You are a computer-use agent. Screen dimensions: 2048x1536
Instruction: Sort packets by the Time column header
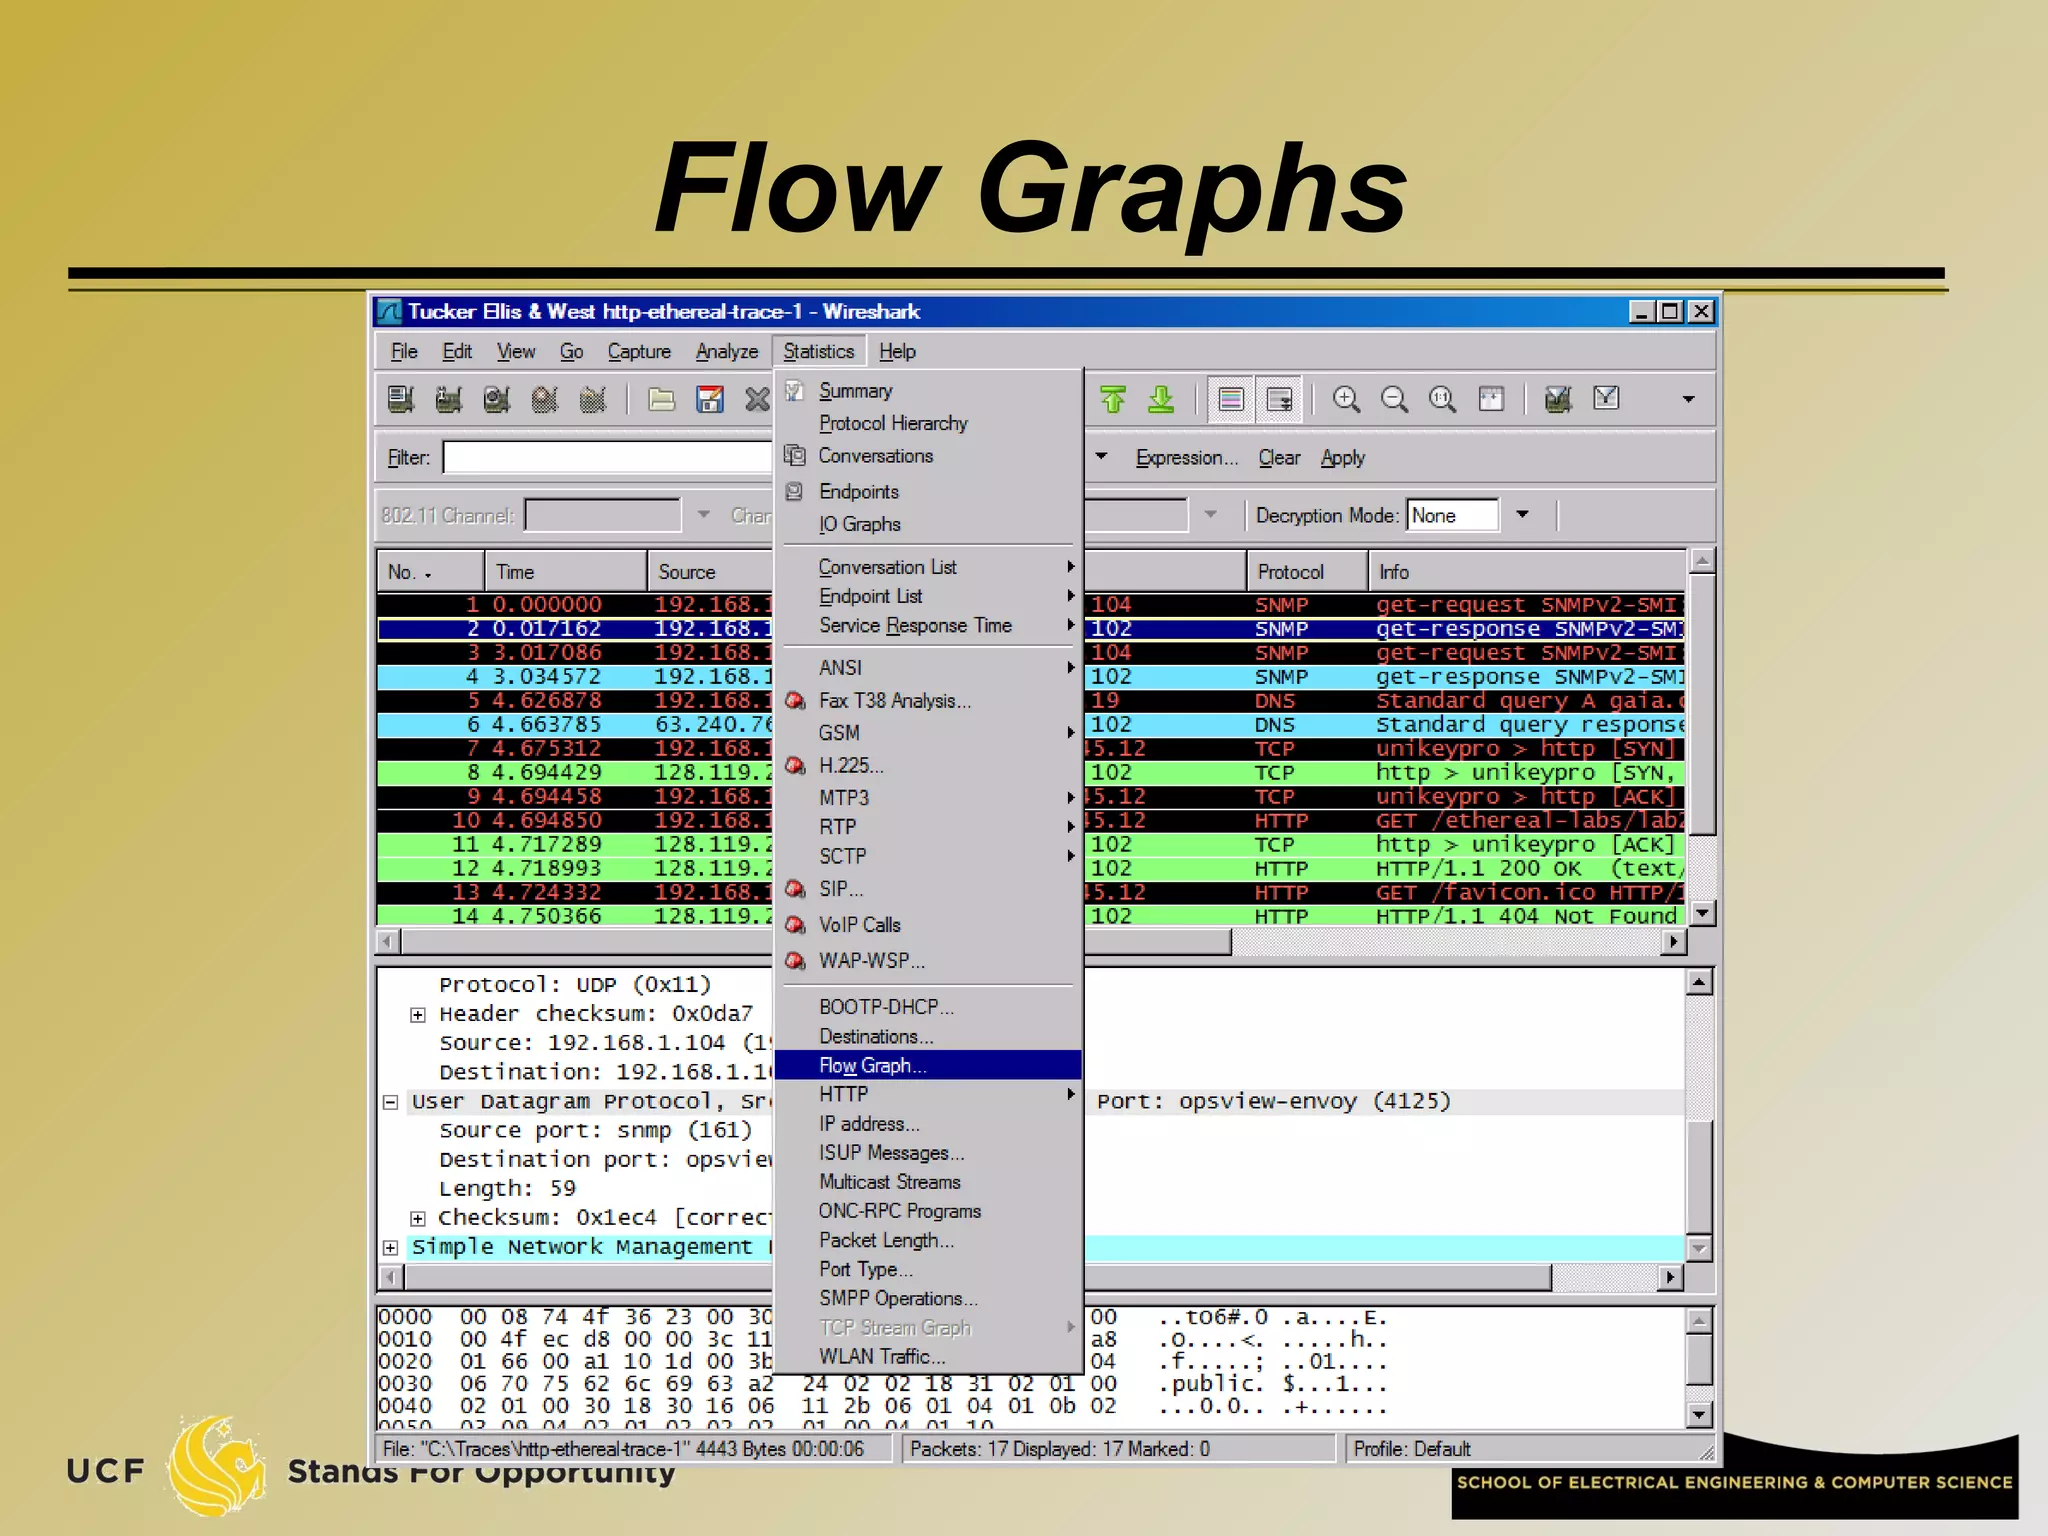[566, 572]
